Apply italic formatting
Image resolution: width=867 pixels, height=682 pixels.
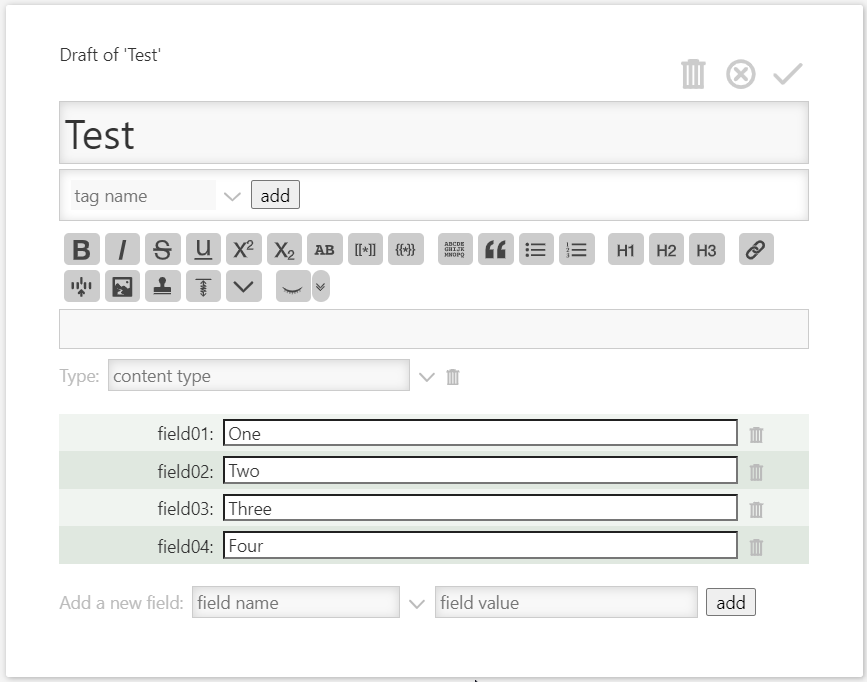pyautogui.click(x=122, y=249)
